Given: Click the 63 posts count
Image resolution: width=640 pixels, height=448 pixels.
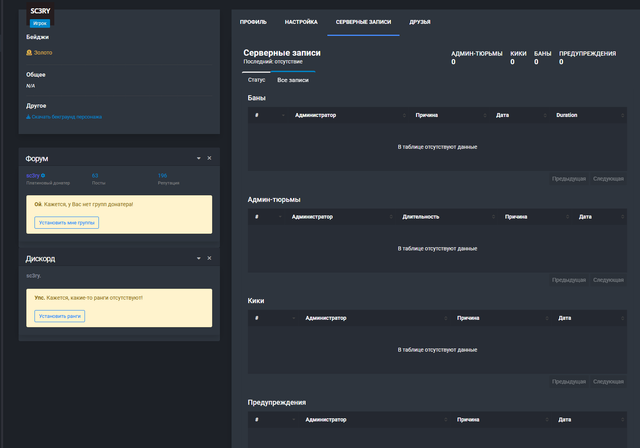Looking at the screenshot, I should [95, 175].
